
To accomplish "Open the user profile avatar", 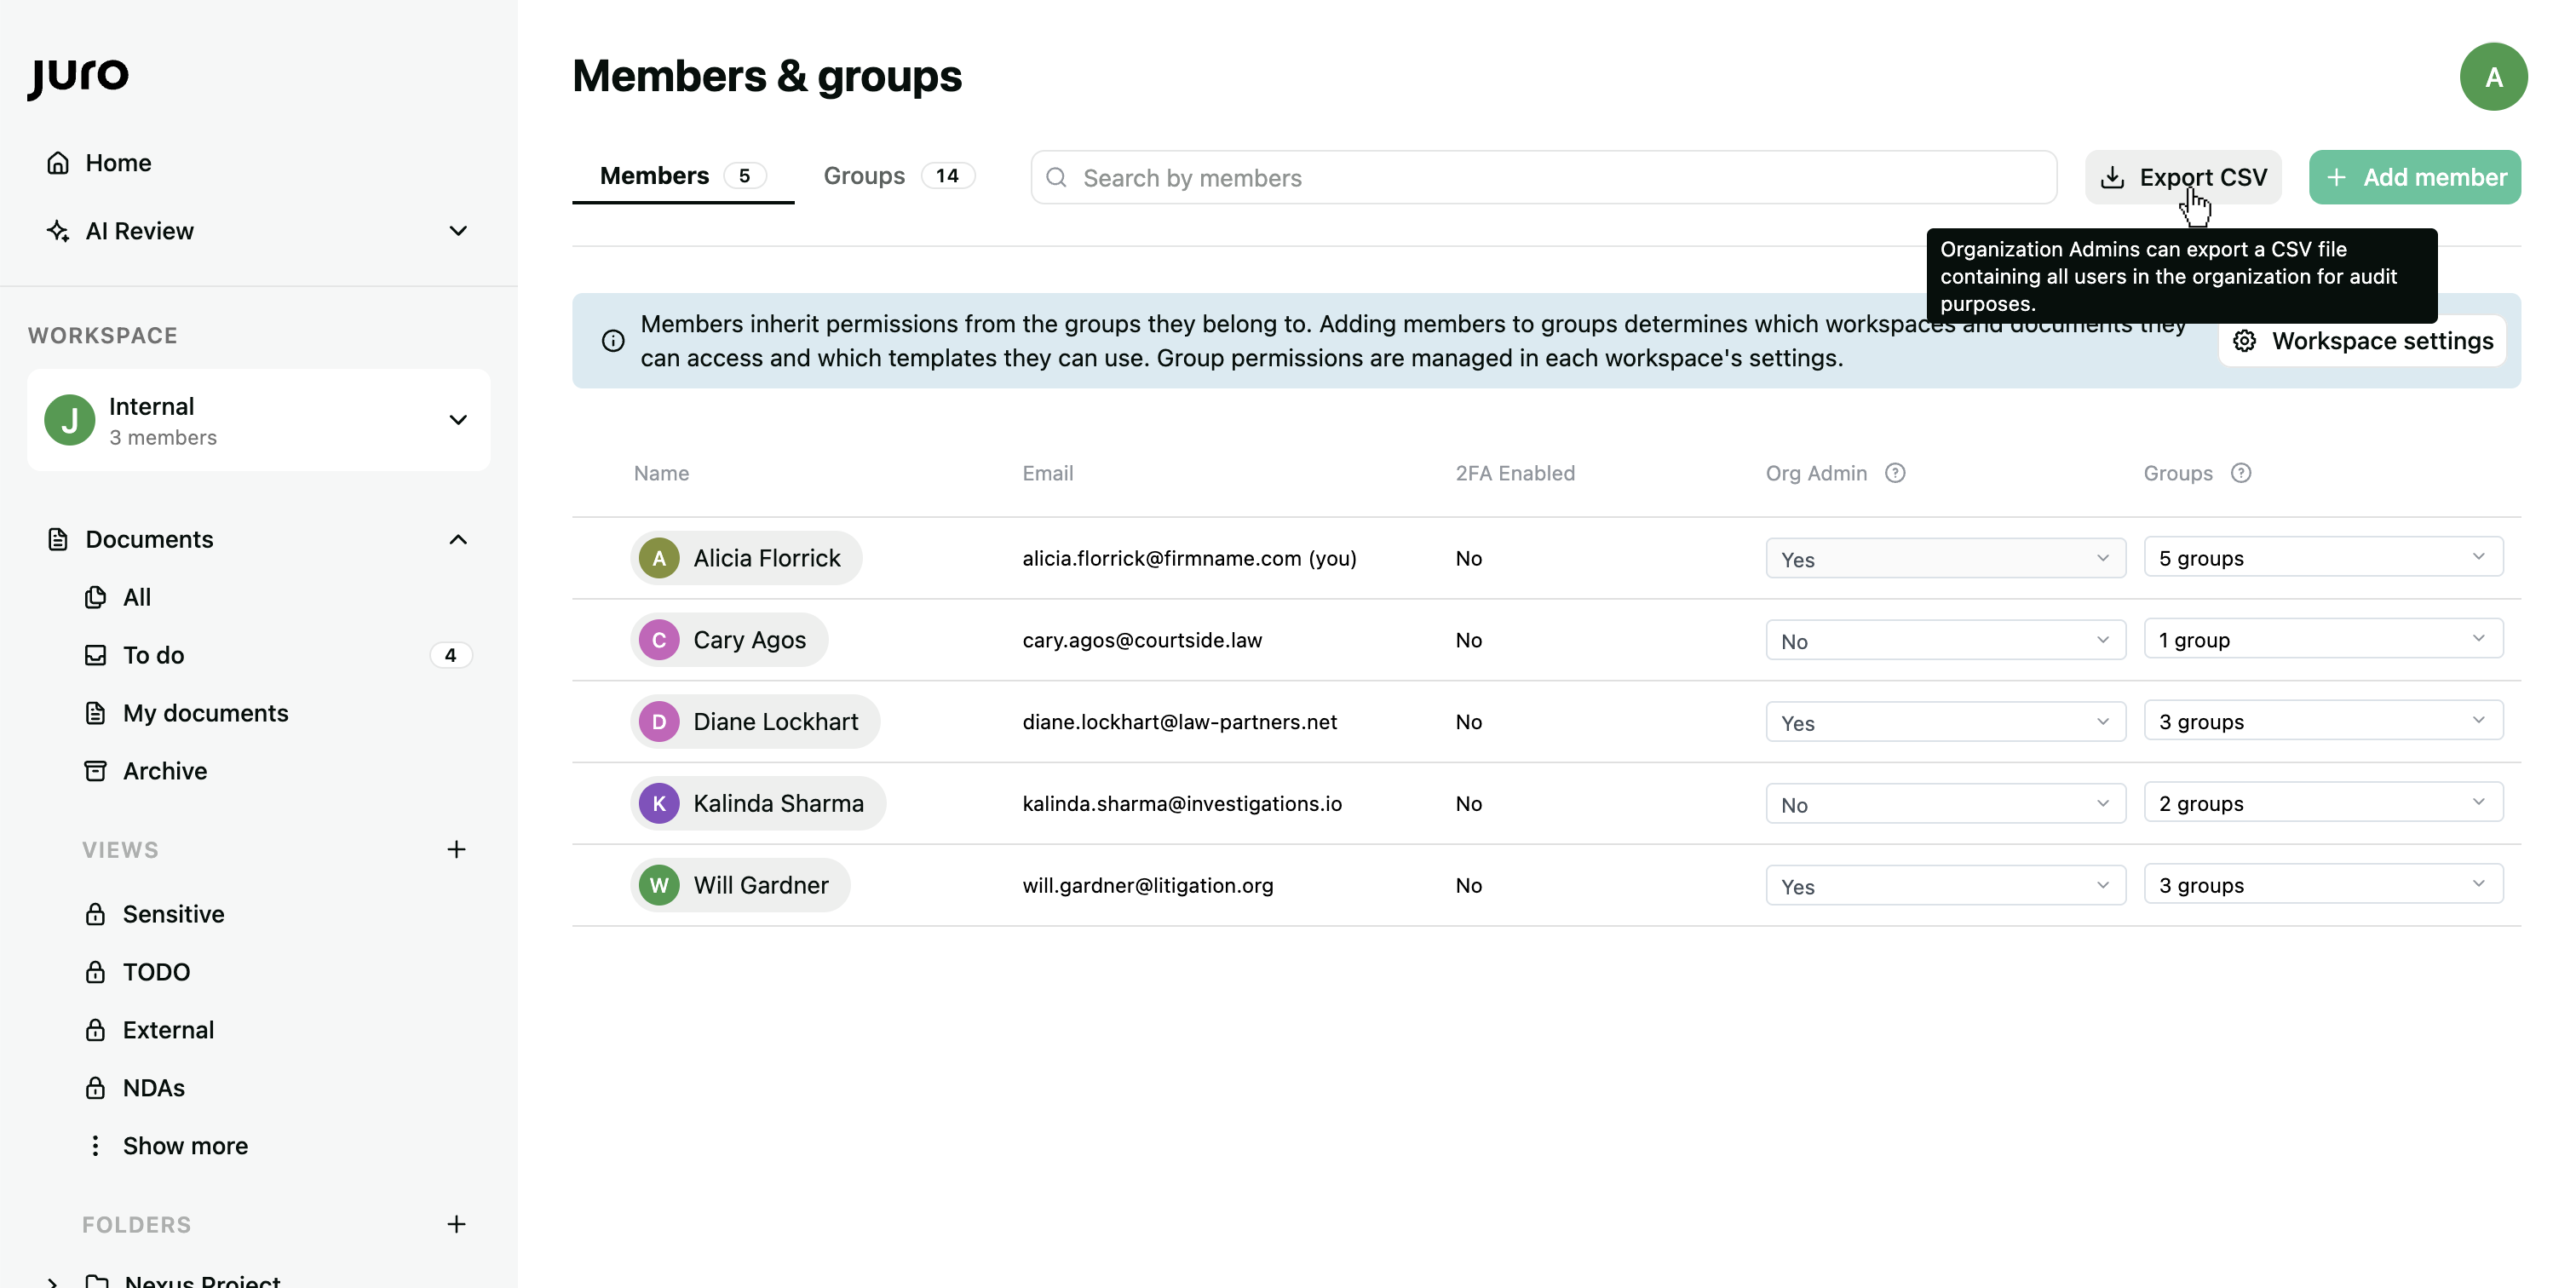I will pyautogui.click(x=2493, y=77).
